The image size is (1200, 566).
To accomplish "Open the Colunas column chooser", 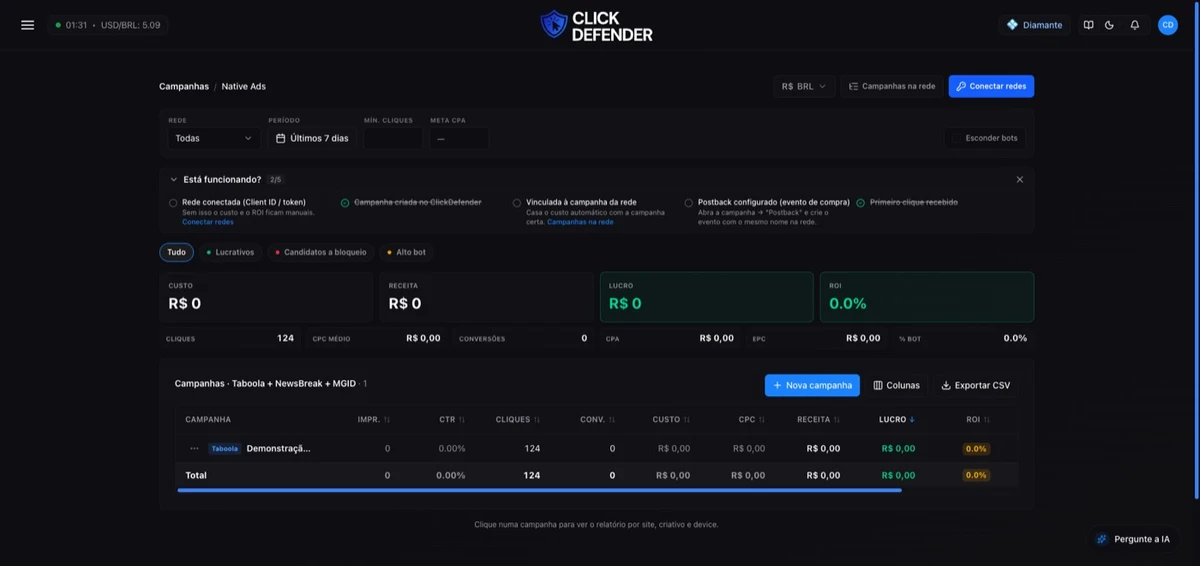I will click(896, 385).
